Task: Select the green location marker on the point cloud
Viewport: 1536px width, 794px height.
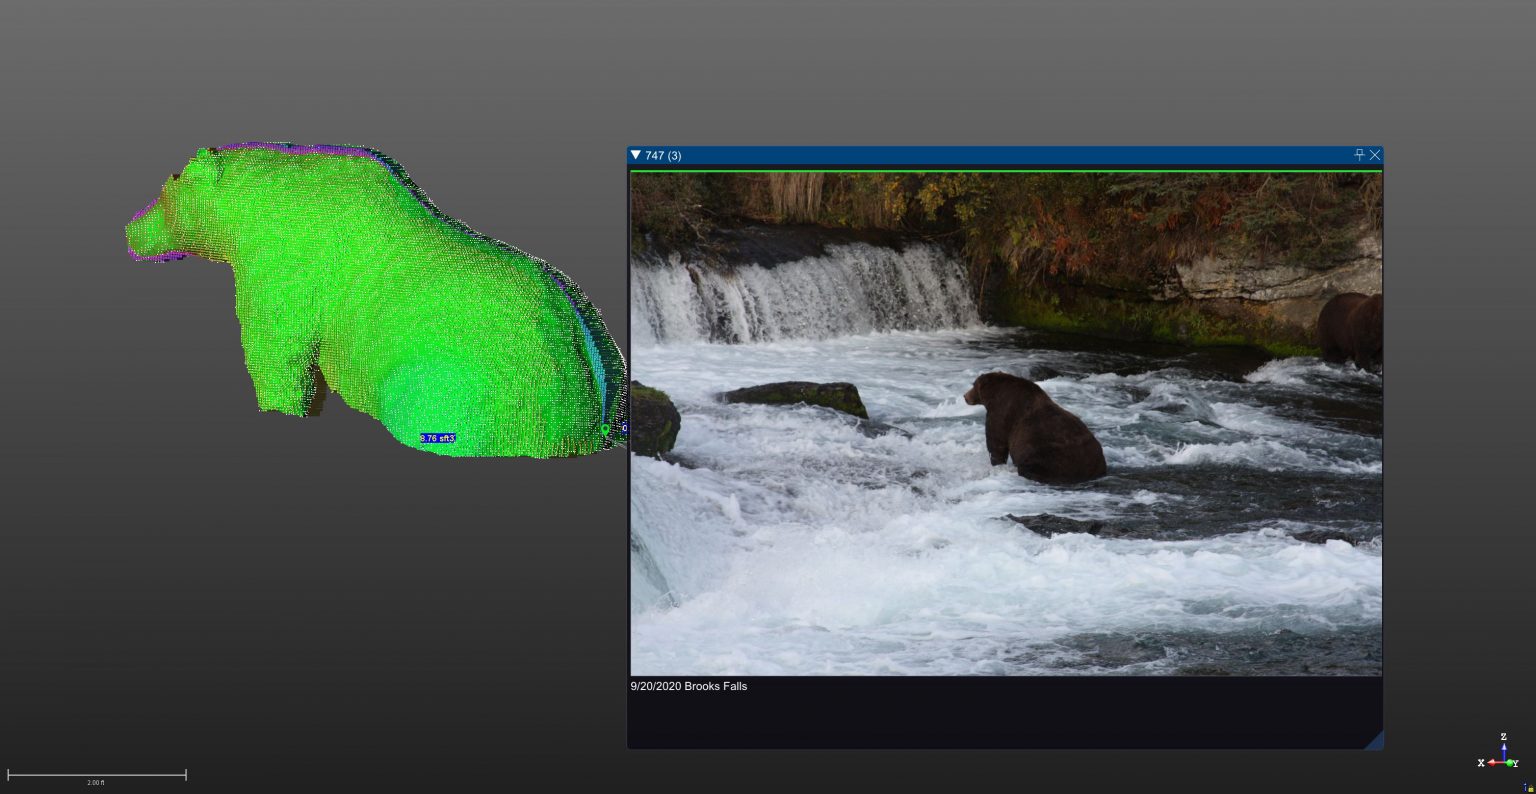Action: (x=605, y=428)
